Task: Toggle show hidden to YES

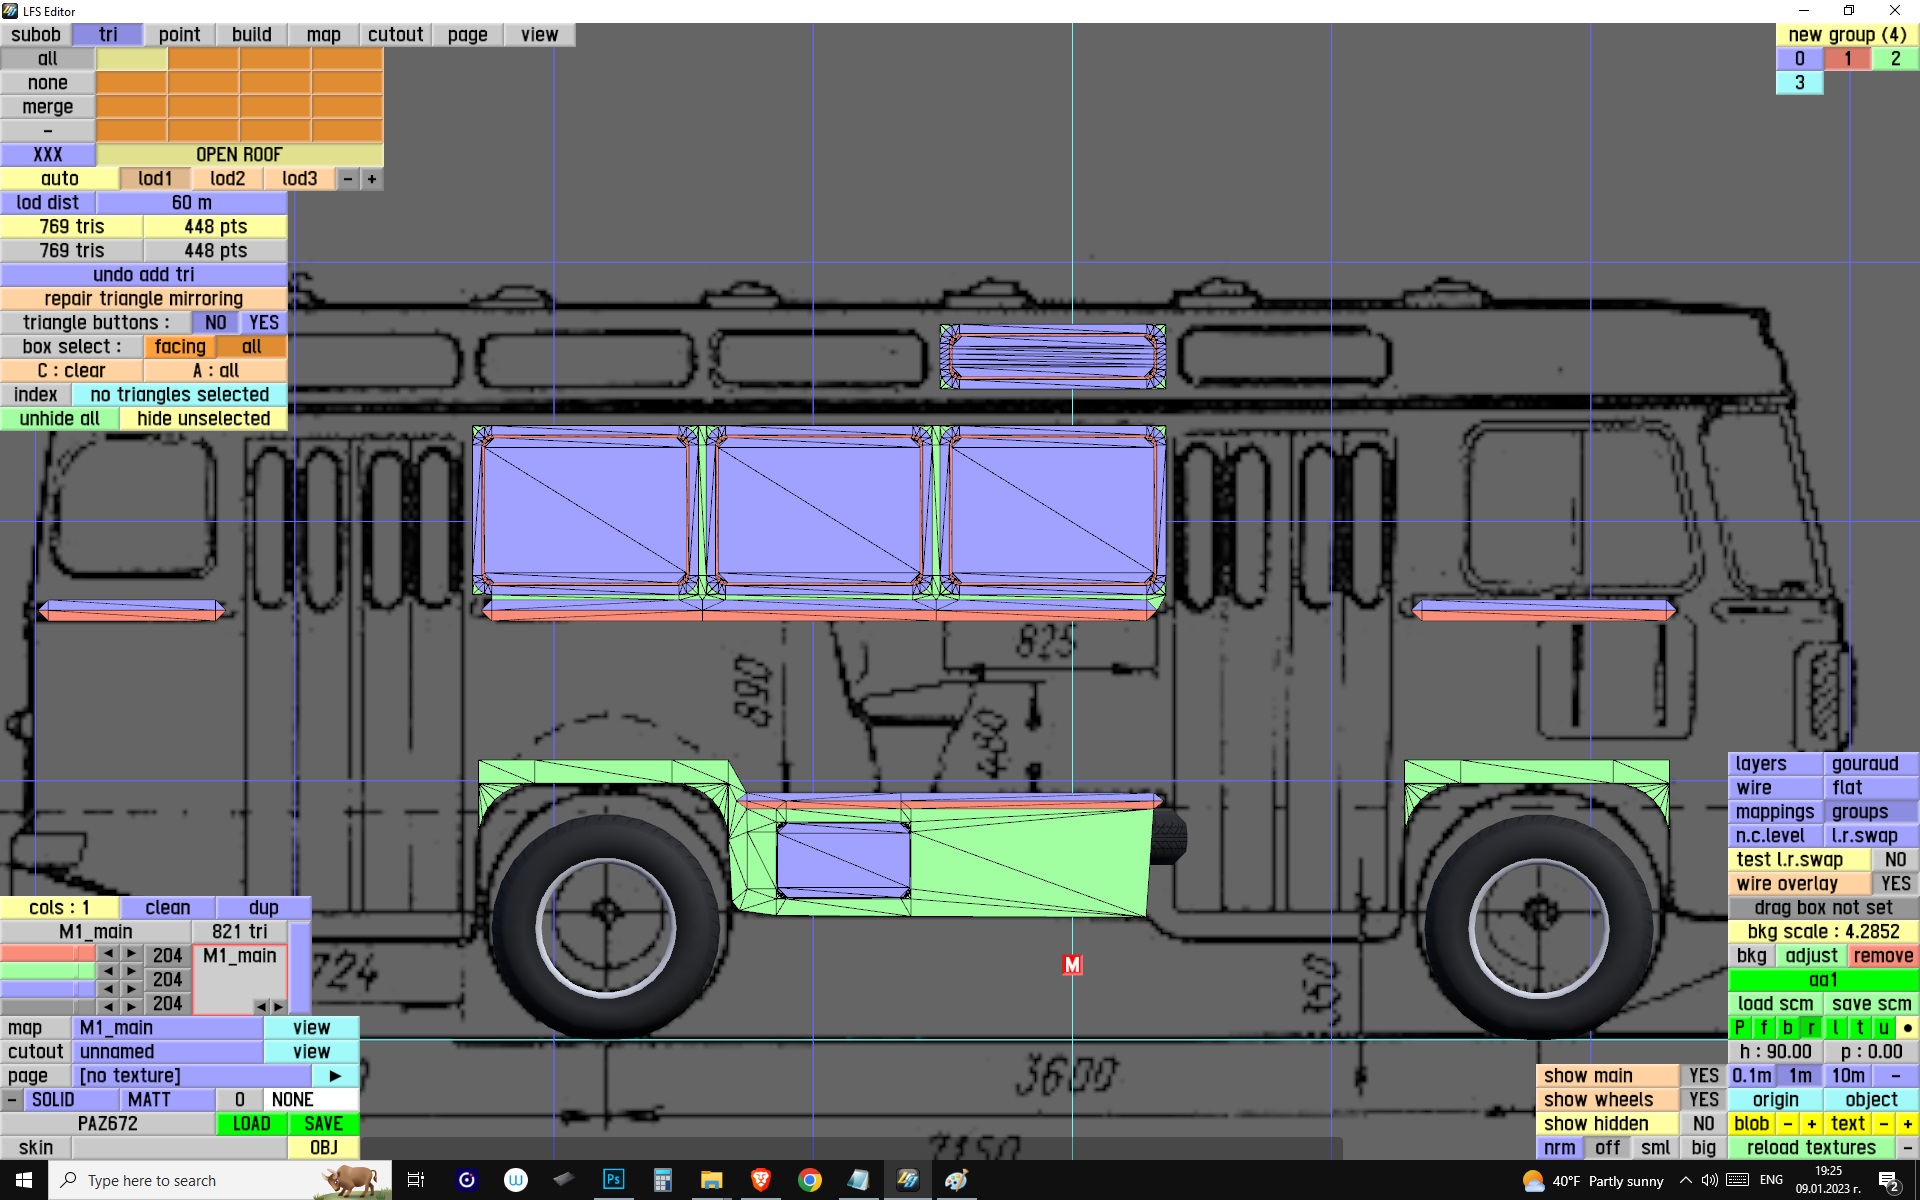Action: (1703, 1124)
